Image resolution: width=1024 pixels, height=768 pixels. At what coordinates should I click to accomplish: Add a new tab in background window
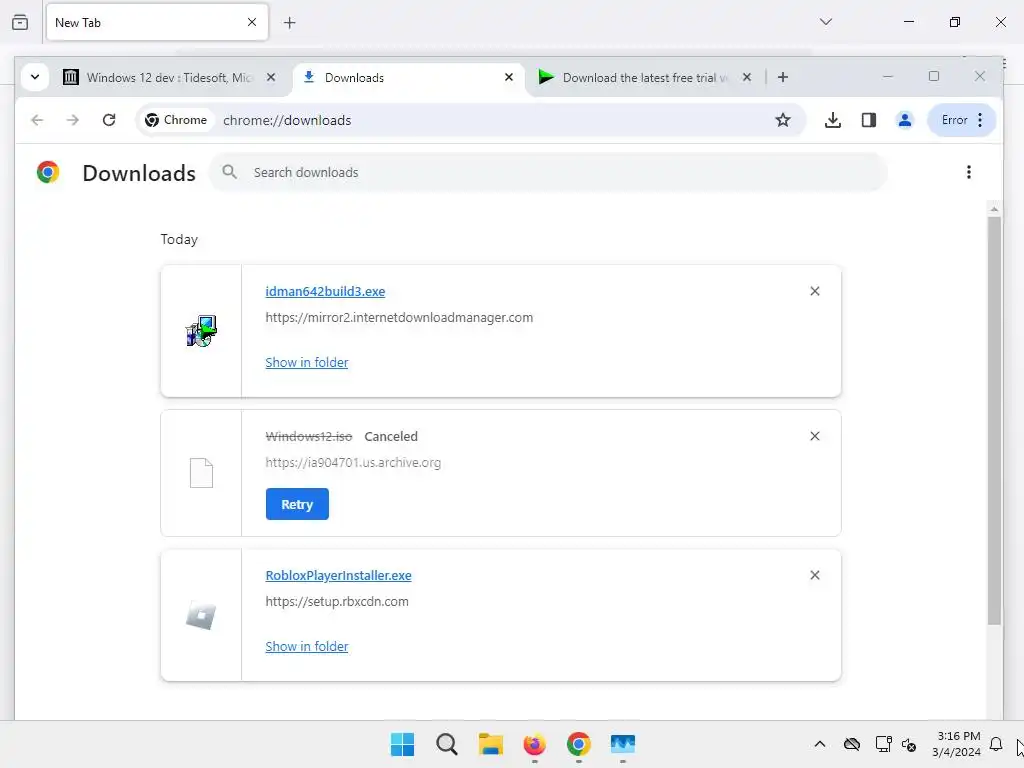pyautogui.click(x=289, y=23)
